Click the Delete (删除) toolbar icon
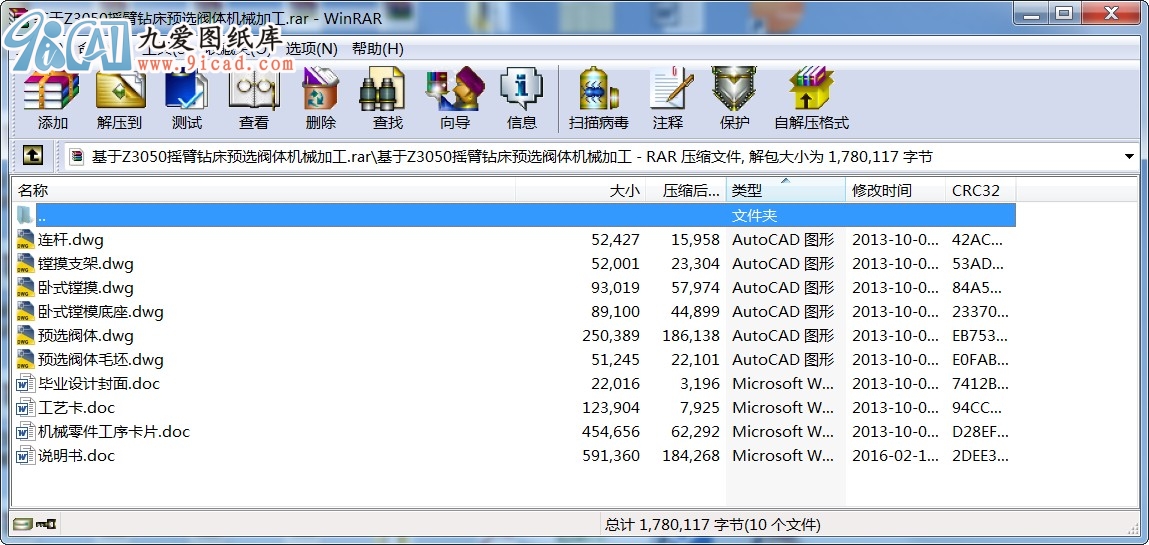The image size is (1149, 545). [x=320, y=98]
